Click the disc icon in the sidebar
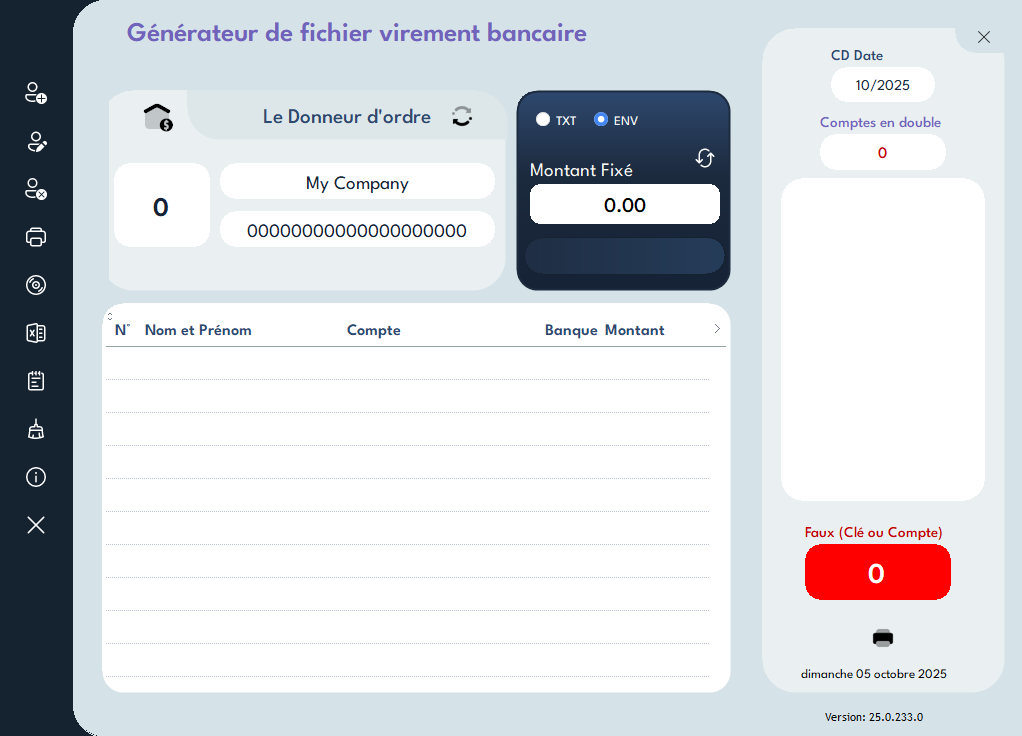The image size is (1022, 736). coord(36,285)
